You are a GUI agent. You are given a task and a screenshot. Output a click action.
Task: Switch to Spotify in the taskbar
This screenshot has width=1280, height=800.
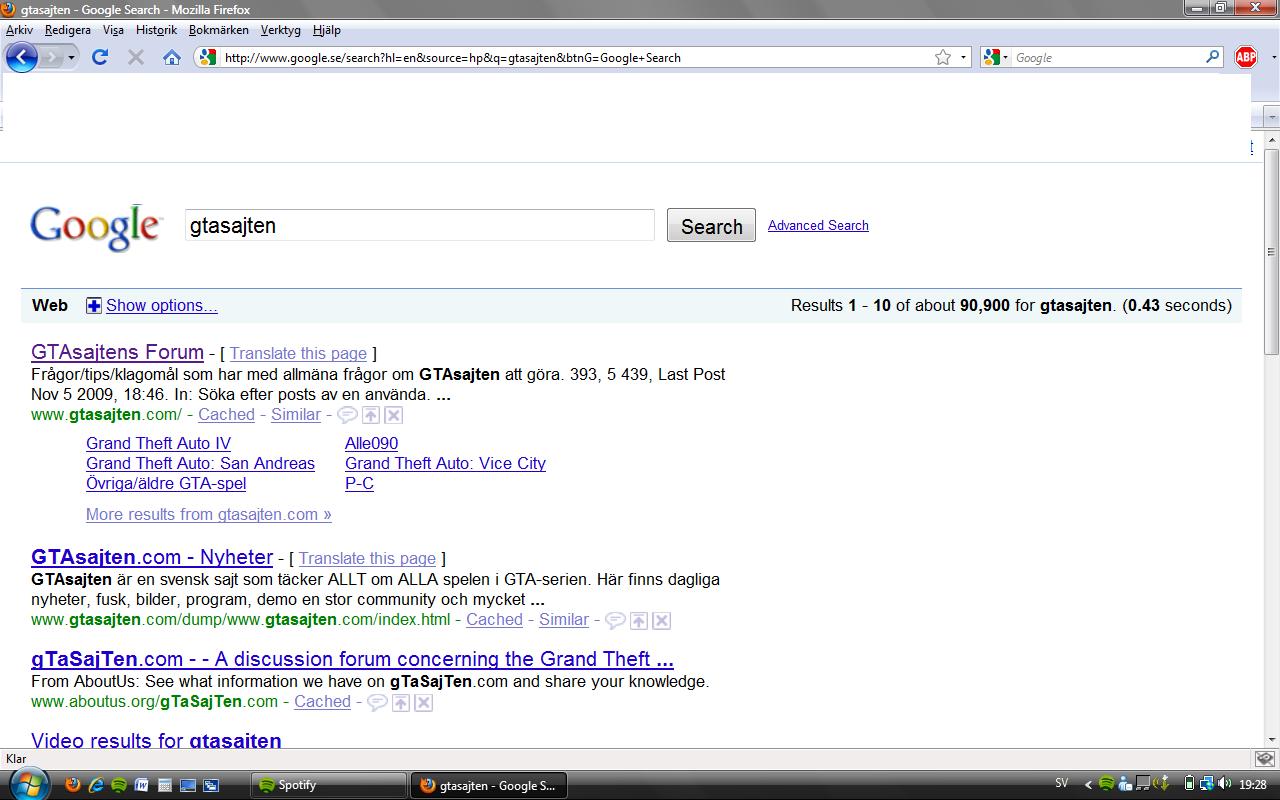pyautogui.click(x=328, y=785)
